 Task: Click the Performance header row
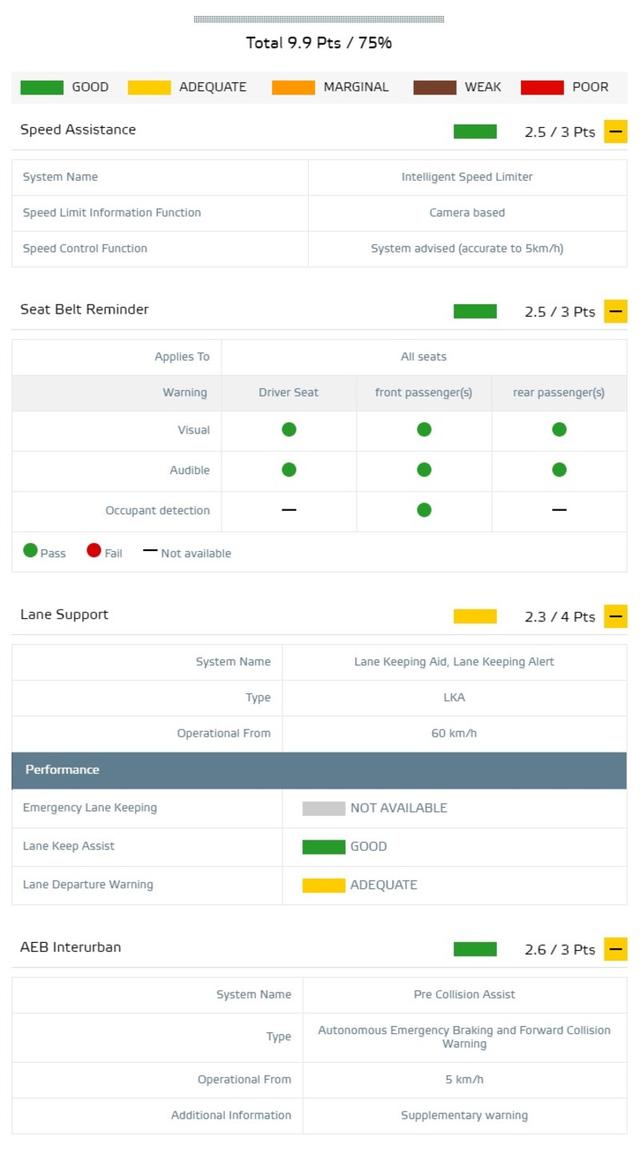[x=319, y=770]
